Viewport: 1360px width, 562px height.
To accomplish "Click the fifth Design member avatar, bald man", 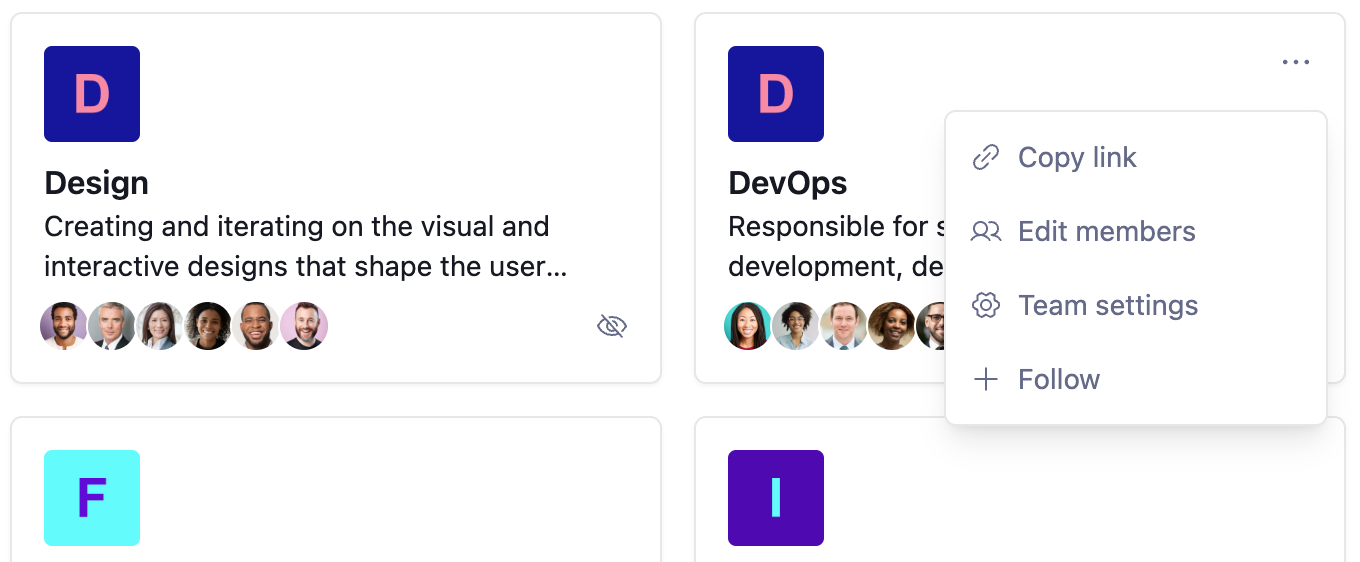I will [x=256, y=326].
